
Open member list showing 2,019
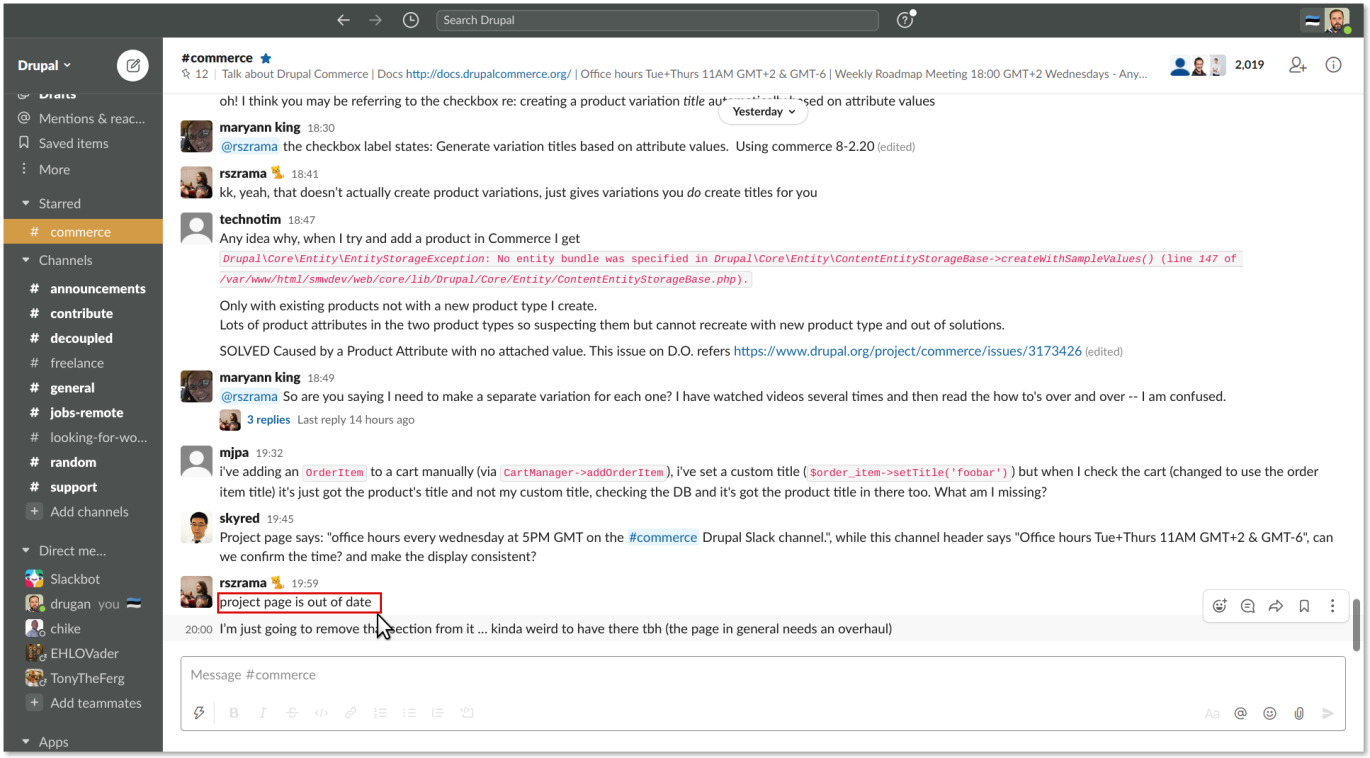click(1217, 65)
